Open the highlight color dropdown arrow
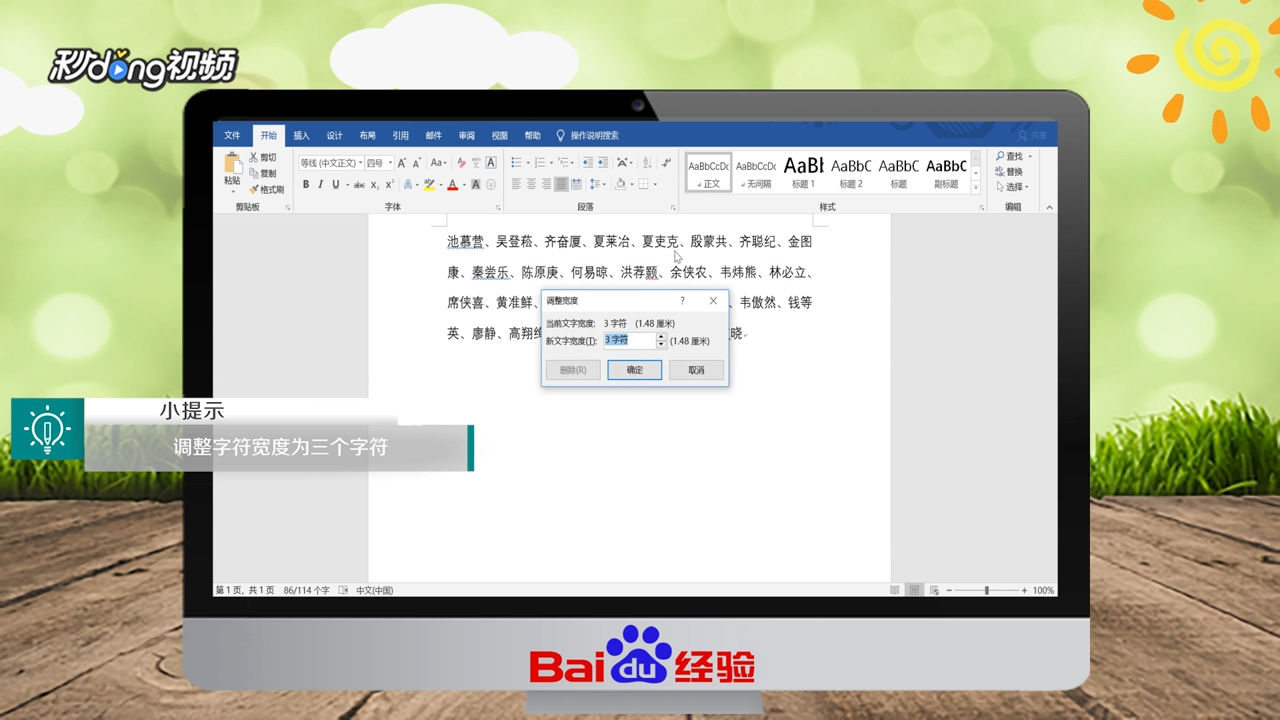The width and height of the screenshot is (1280, 720). pos(441,185)
